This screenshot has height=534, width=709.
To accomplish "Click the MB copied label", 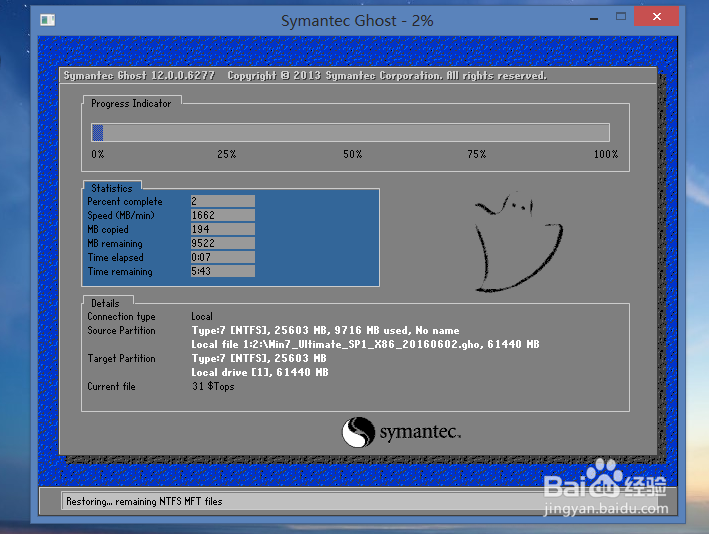I will pos(108,229).
